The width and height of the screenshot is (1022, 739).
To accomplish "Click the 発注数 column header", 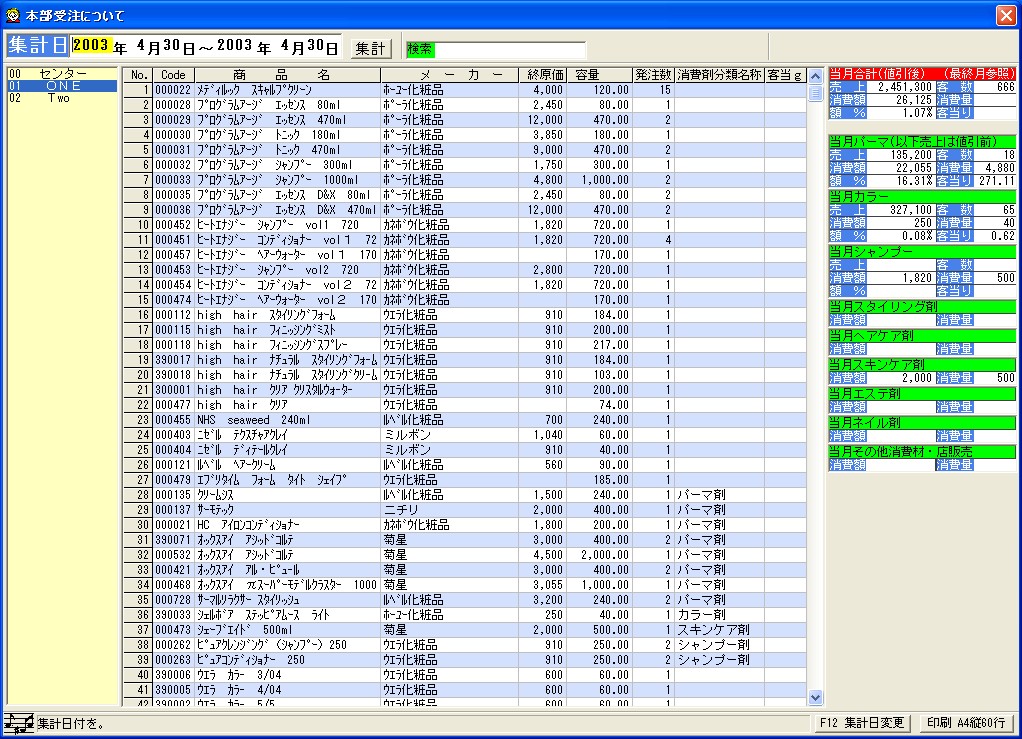I will tap(653, 75).
